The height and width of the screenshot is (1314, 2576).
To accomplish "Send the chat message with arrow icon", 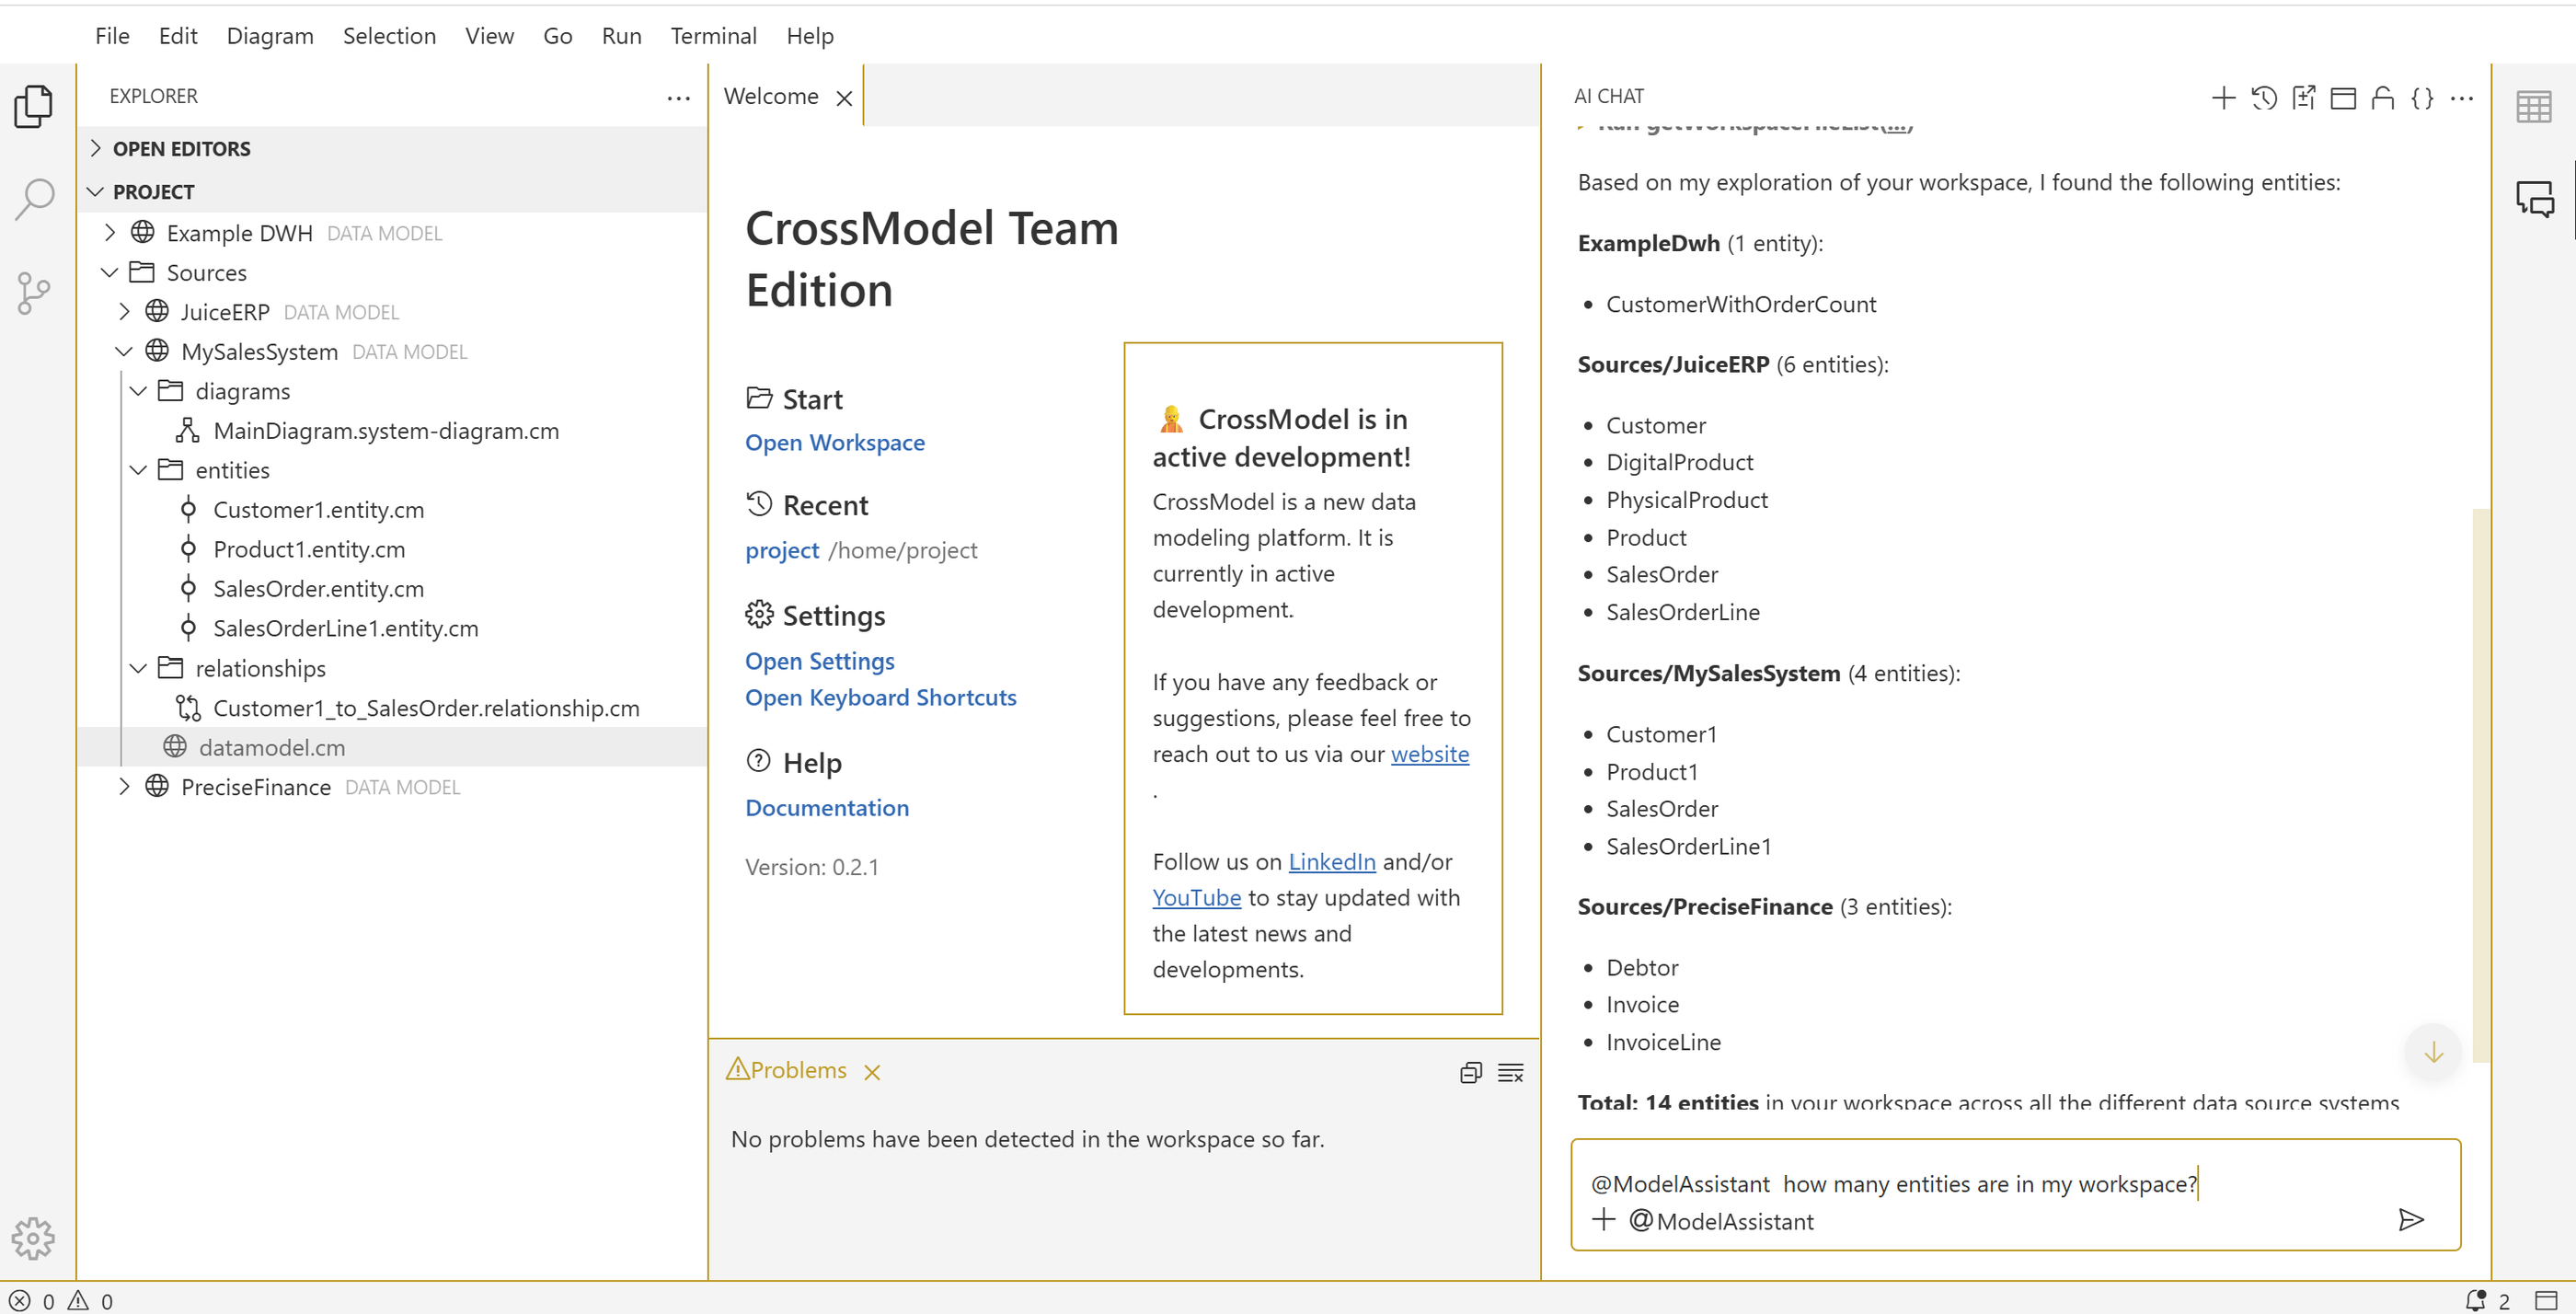I will 2410,1219.
